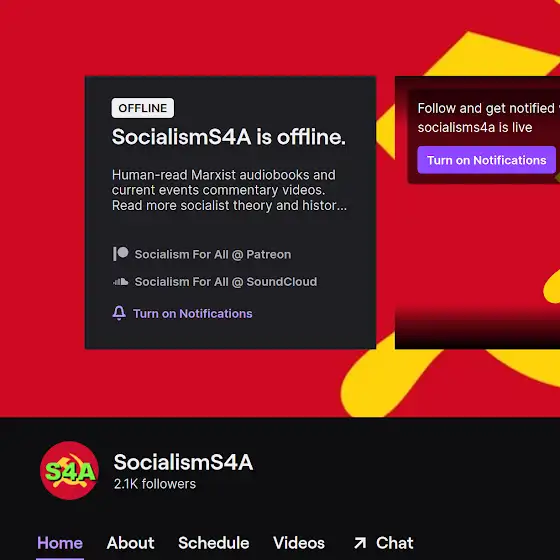
Task: Click the Turn on Notifications text link
Action: 193,314
